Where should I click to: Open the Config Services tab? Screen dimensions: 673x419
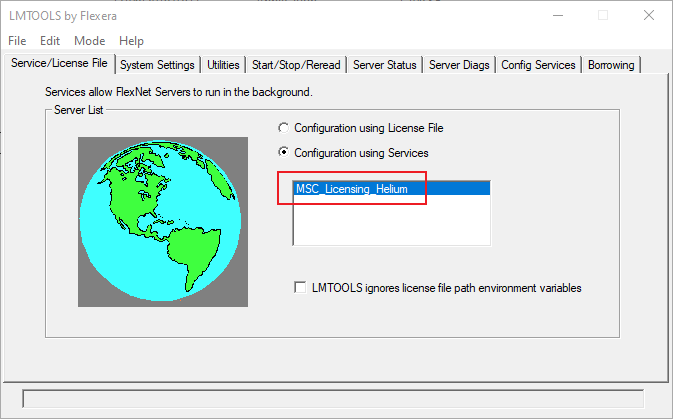point(538,65)
